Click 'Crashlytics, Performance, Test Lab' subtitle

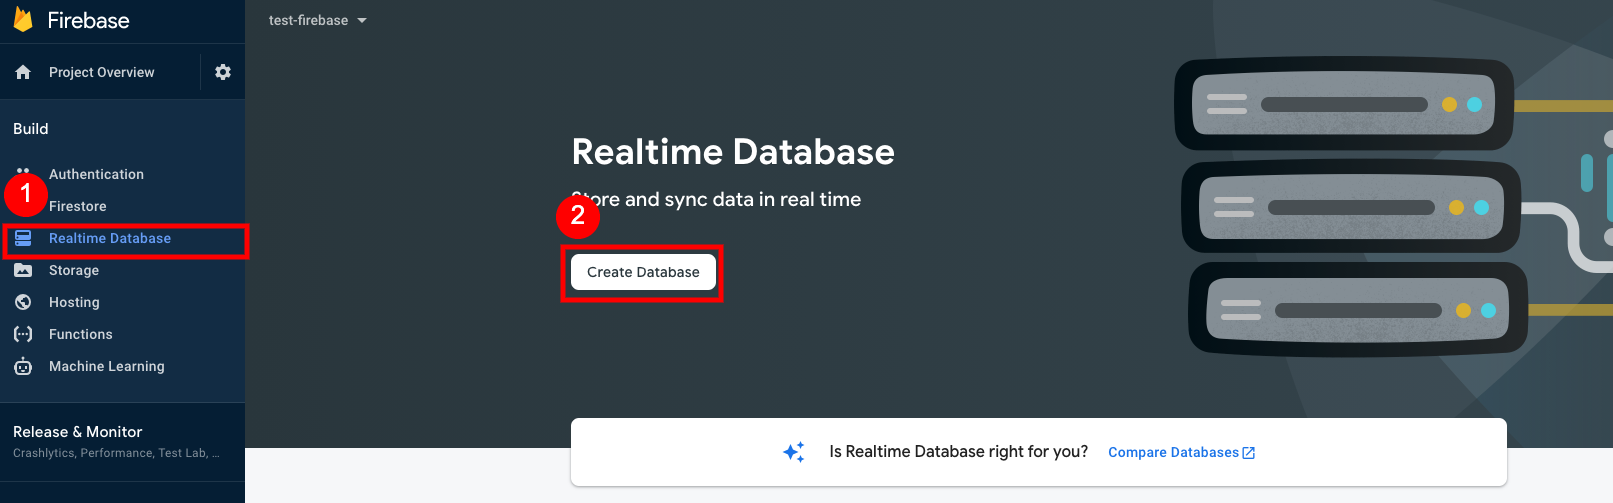pos(116,453)
